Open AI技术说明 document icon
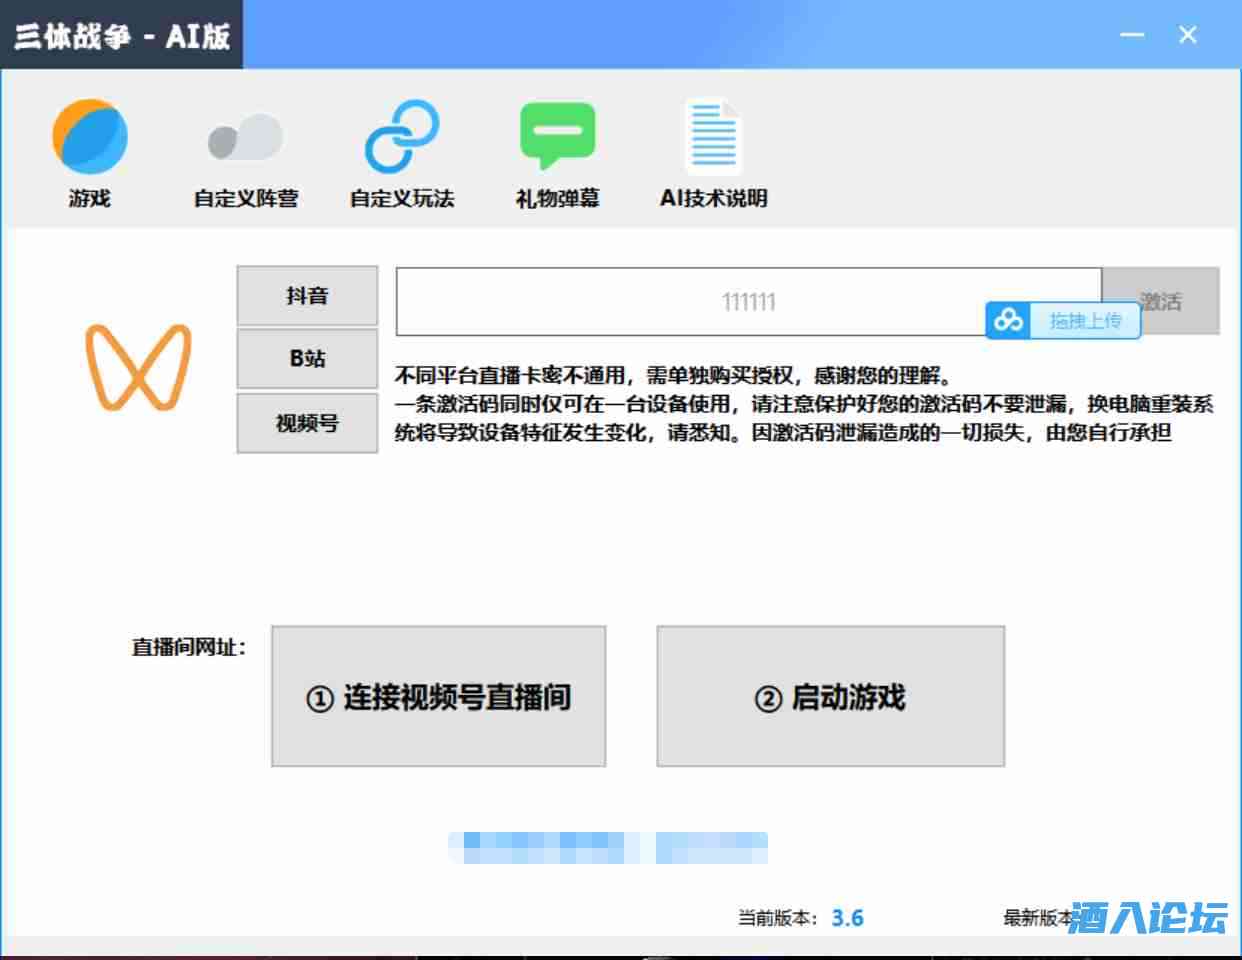 pos(713,138)
